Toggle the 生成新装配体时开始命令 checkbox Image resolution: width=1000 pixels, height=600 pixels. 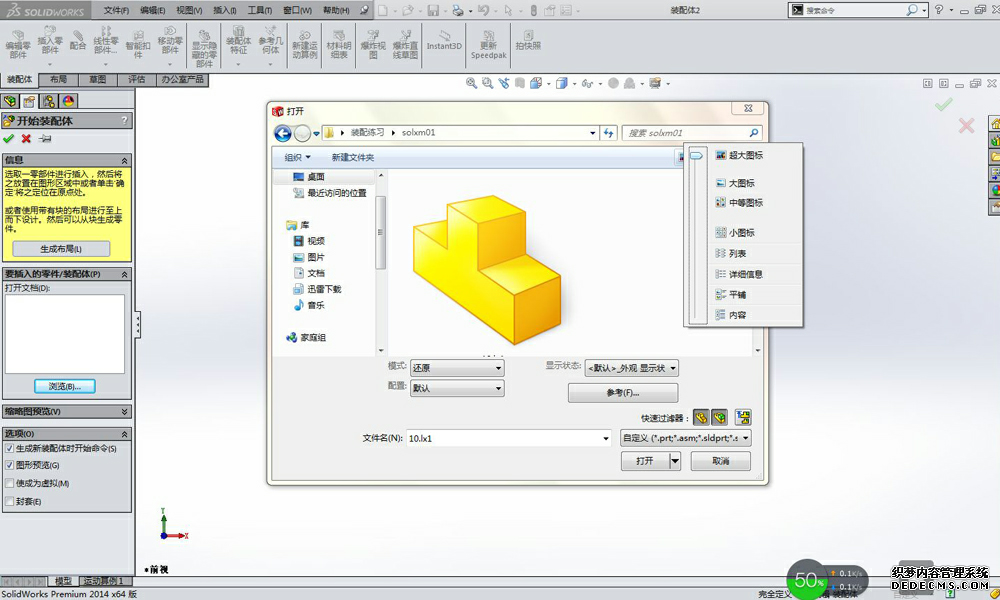coord(10,448)
